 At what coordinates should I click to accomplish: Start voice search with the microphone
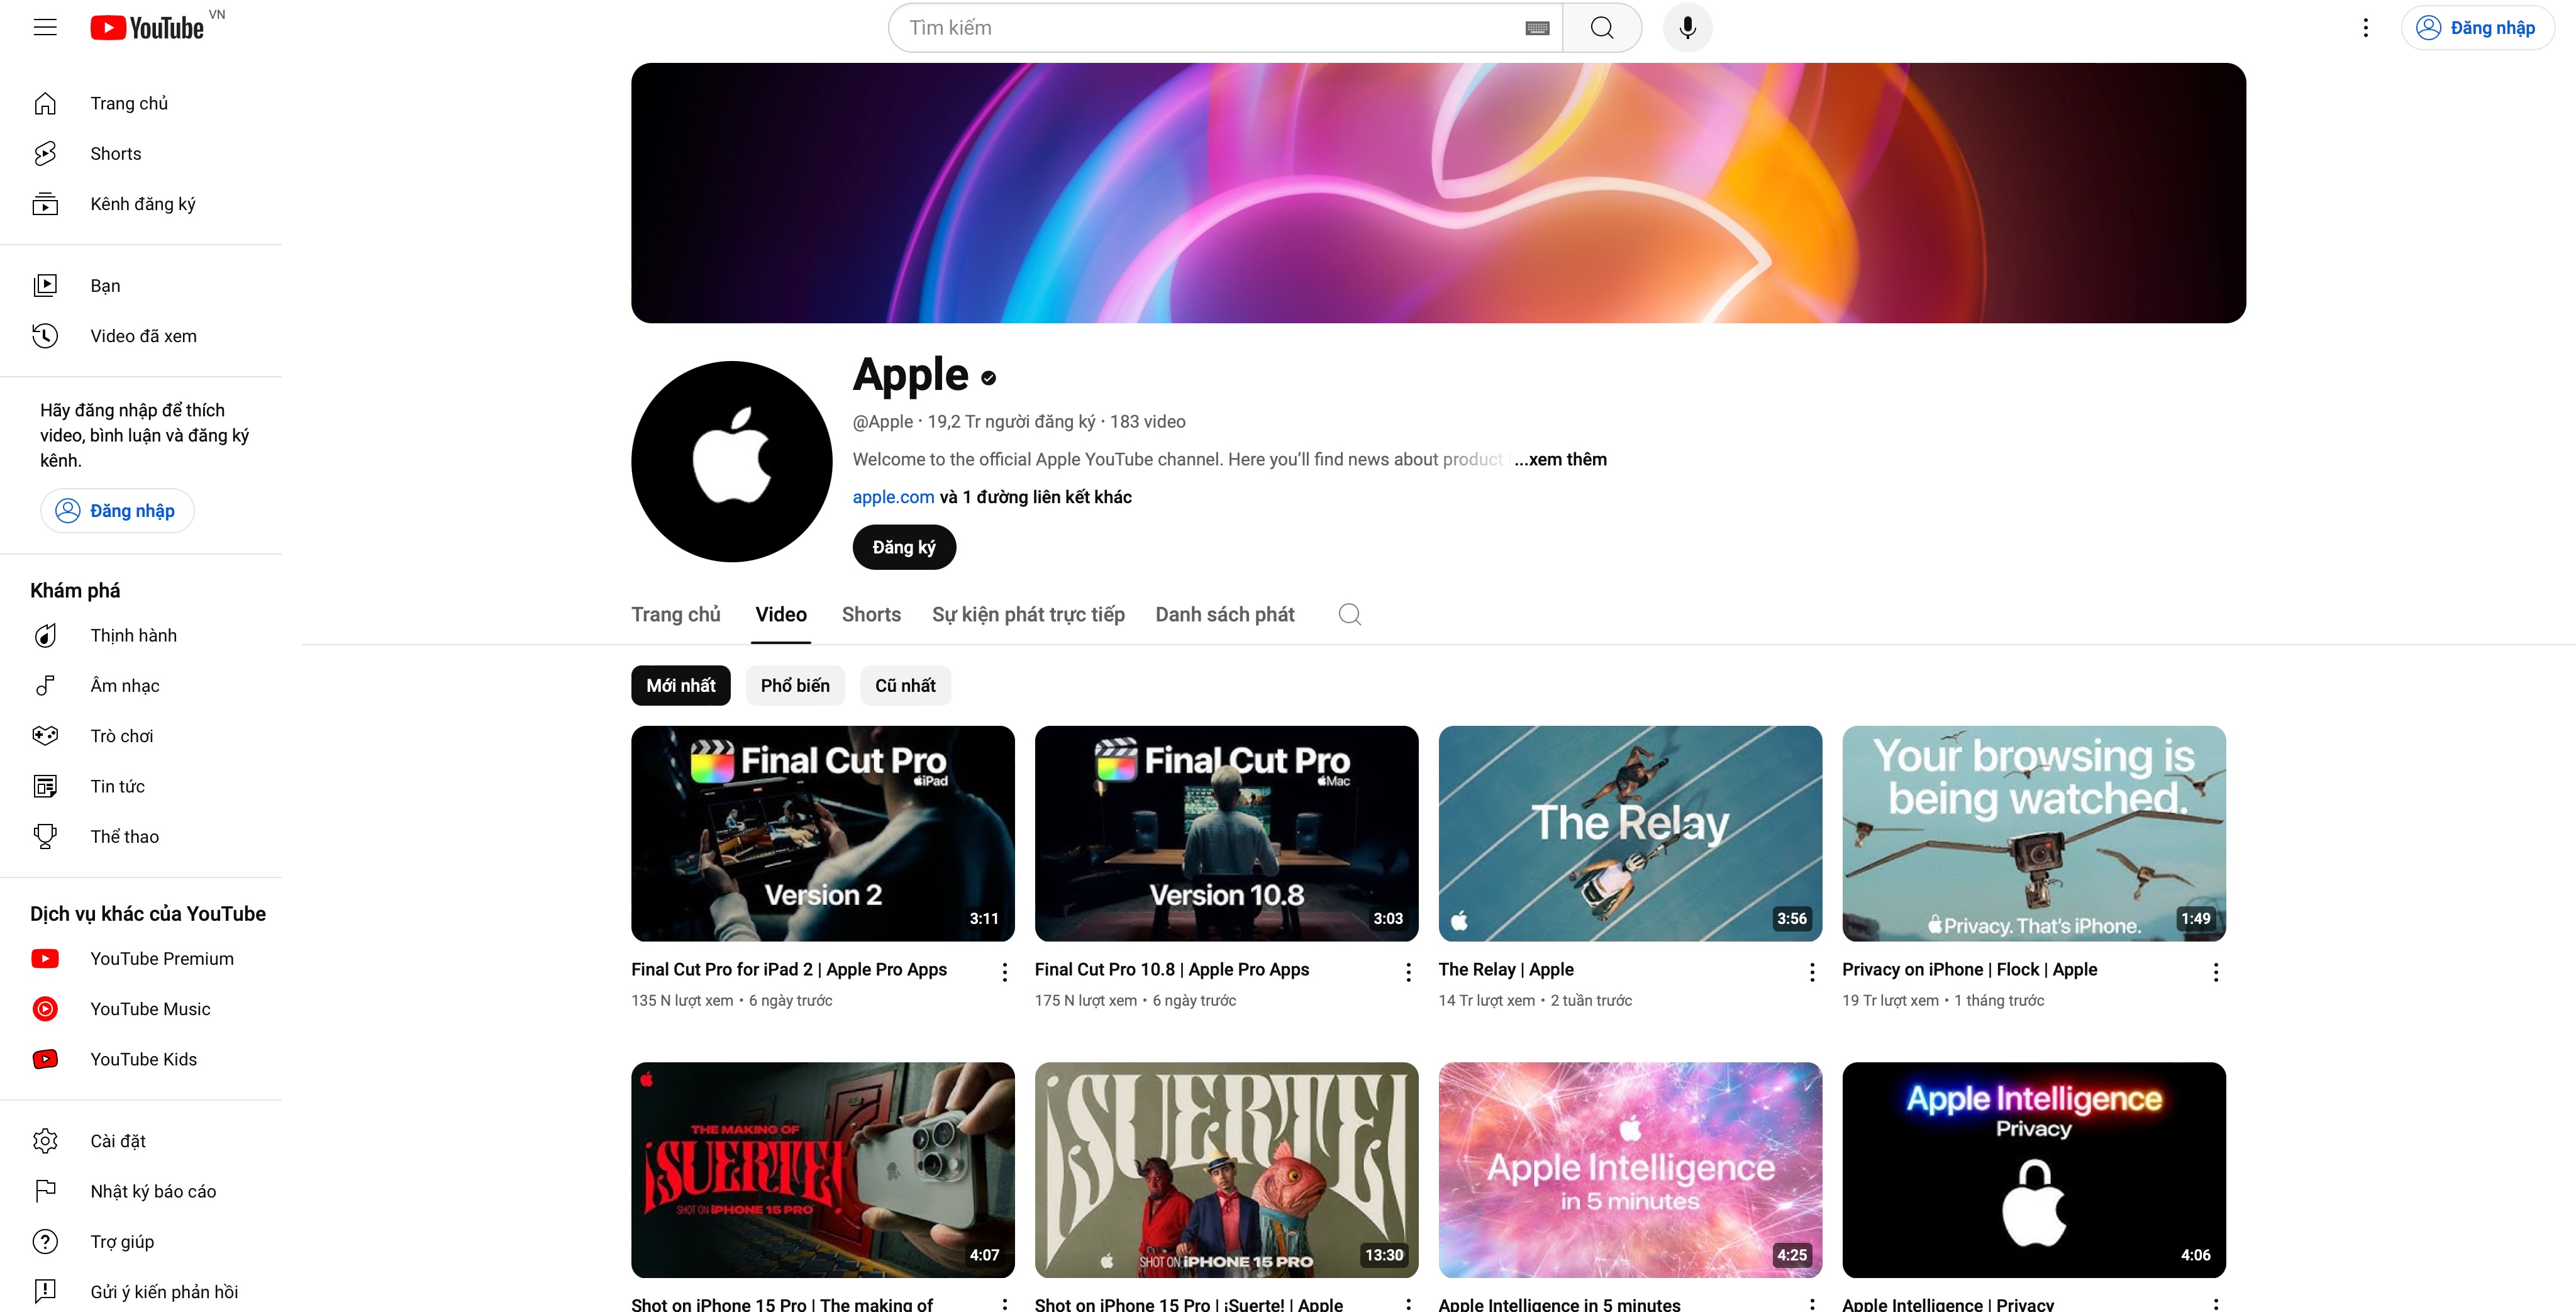pos(1687,28)
